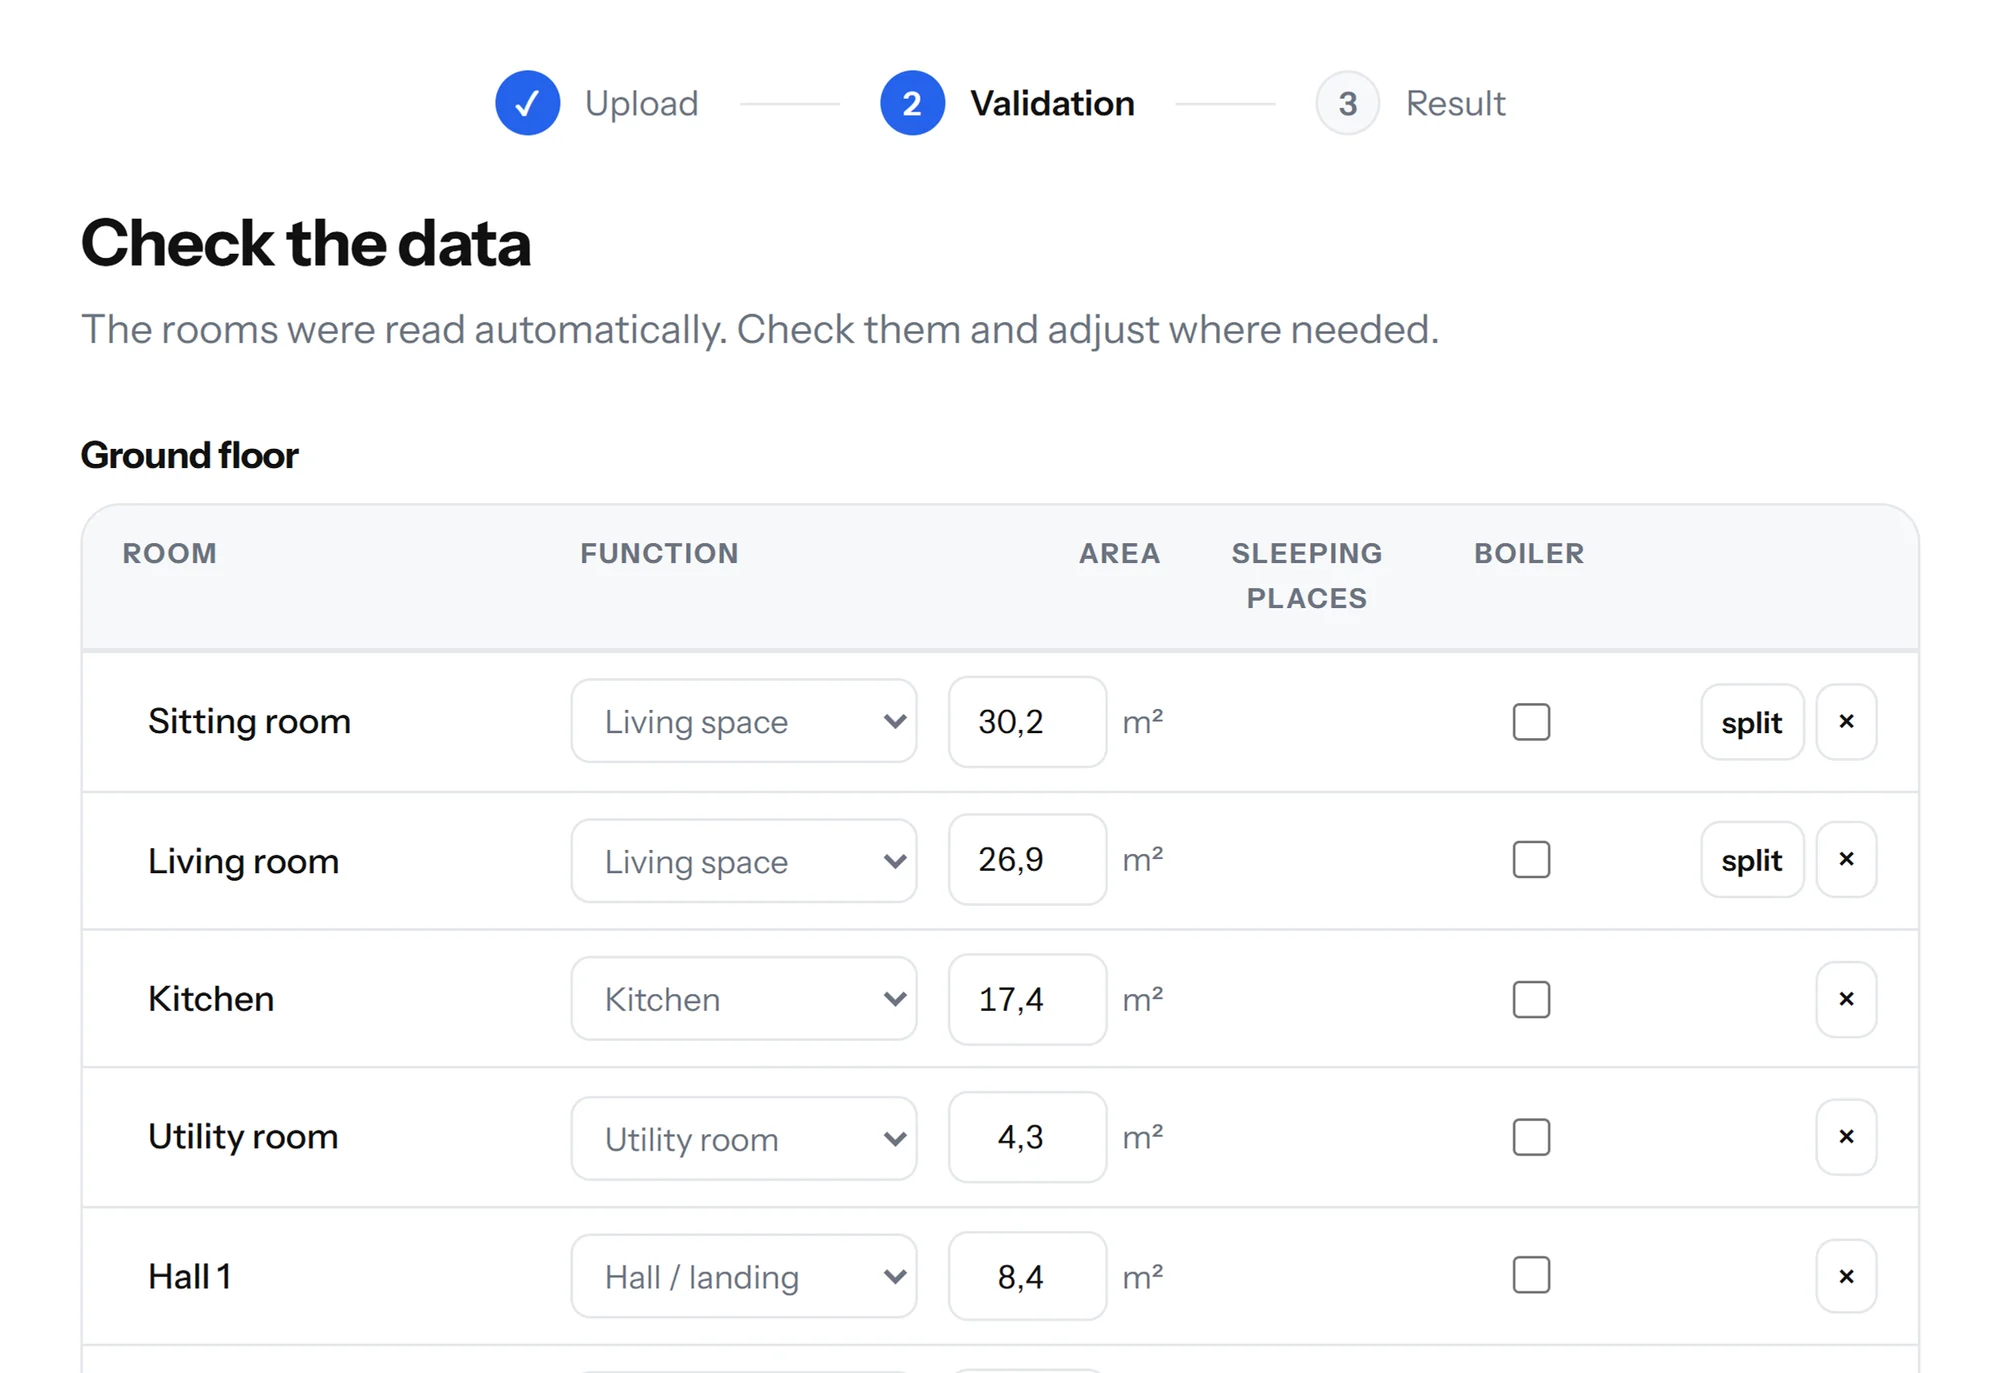Go to the Result step
The image size is (2000, 1373).
pyautogui.click(x=1455, y=103)
